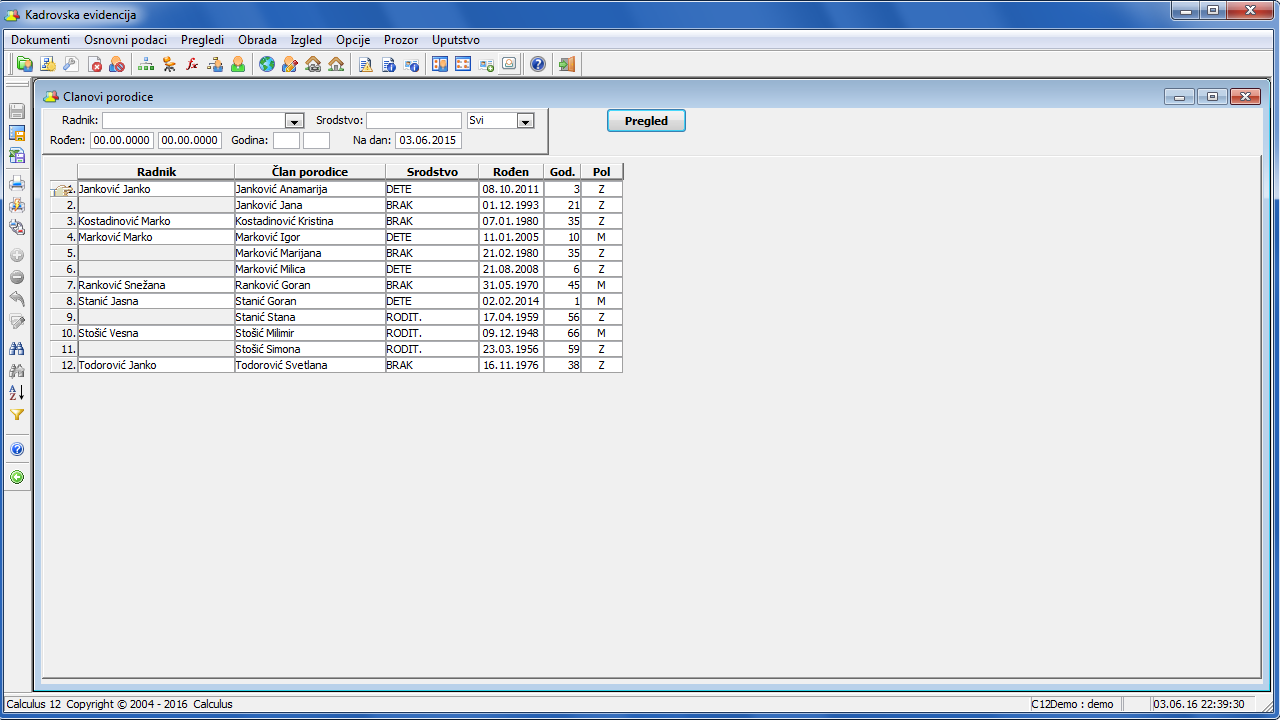Viewport: 1280px width, 720px height.
Task: Open the Svi dropdown list
Action: click(525, 121)
